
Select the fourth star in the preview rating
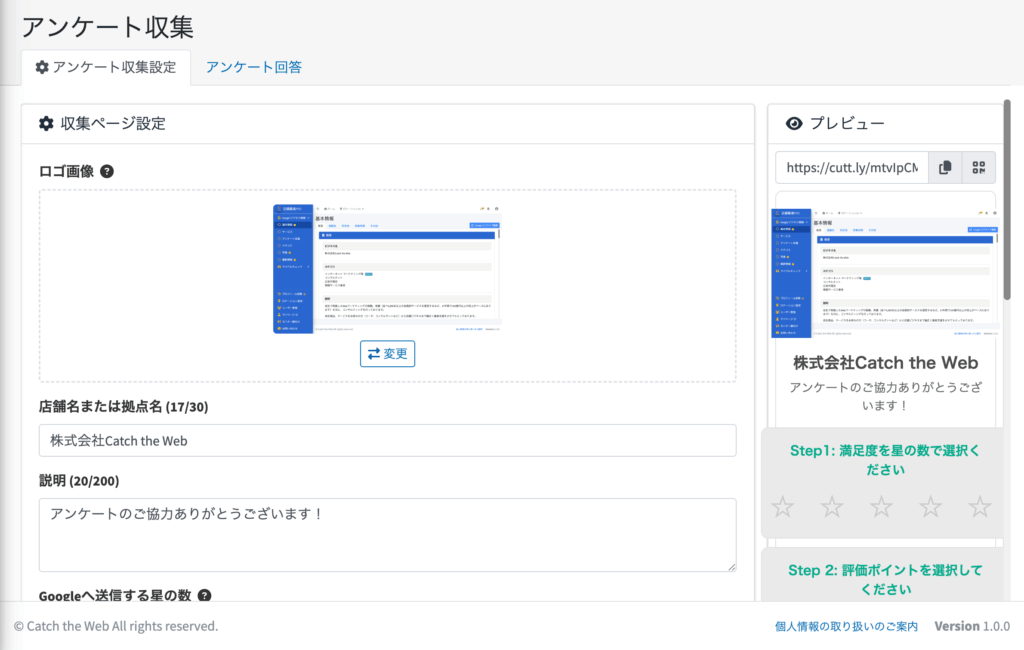coord(930,507)
